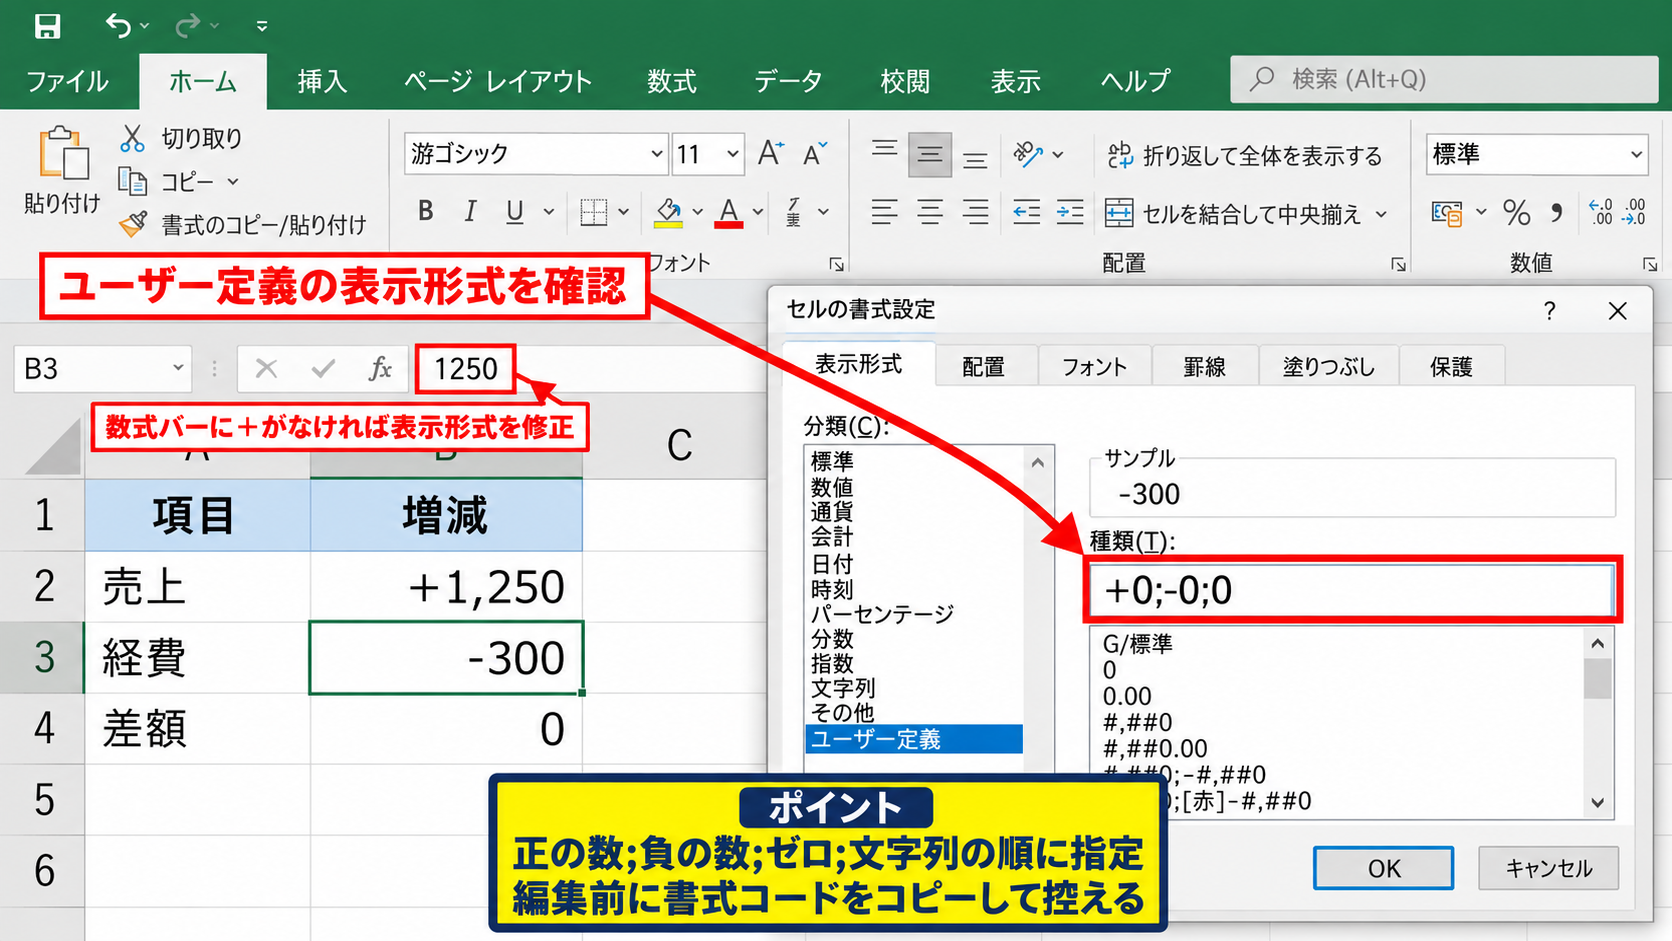1672x941 pixels.
Task: Click the increase font size icon
Action: tap(770, 153)
